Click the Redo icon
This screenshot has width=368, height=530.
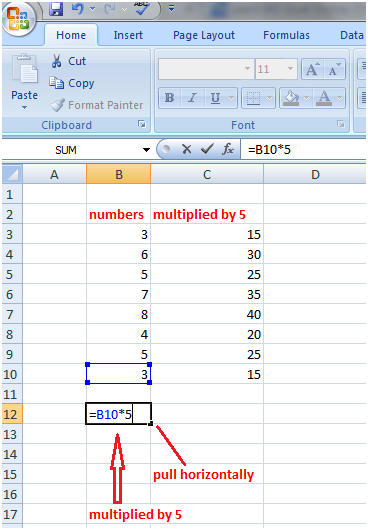(x=109, y=9)
